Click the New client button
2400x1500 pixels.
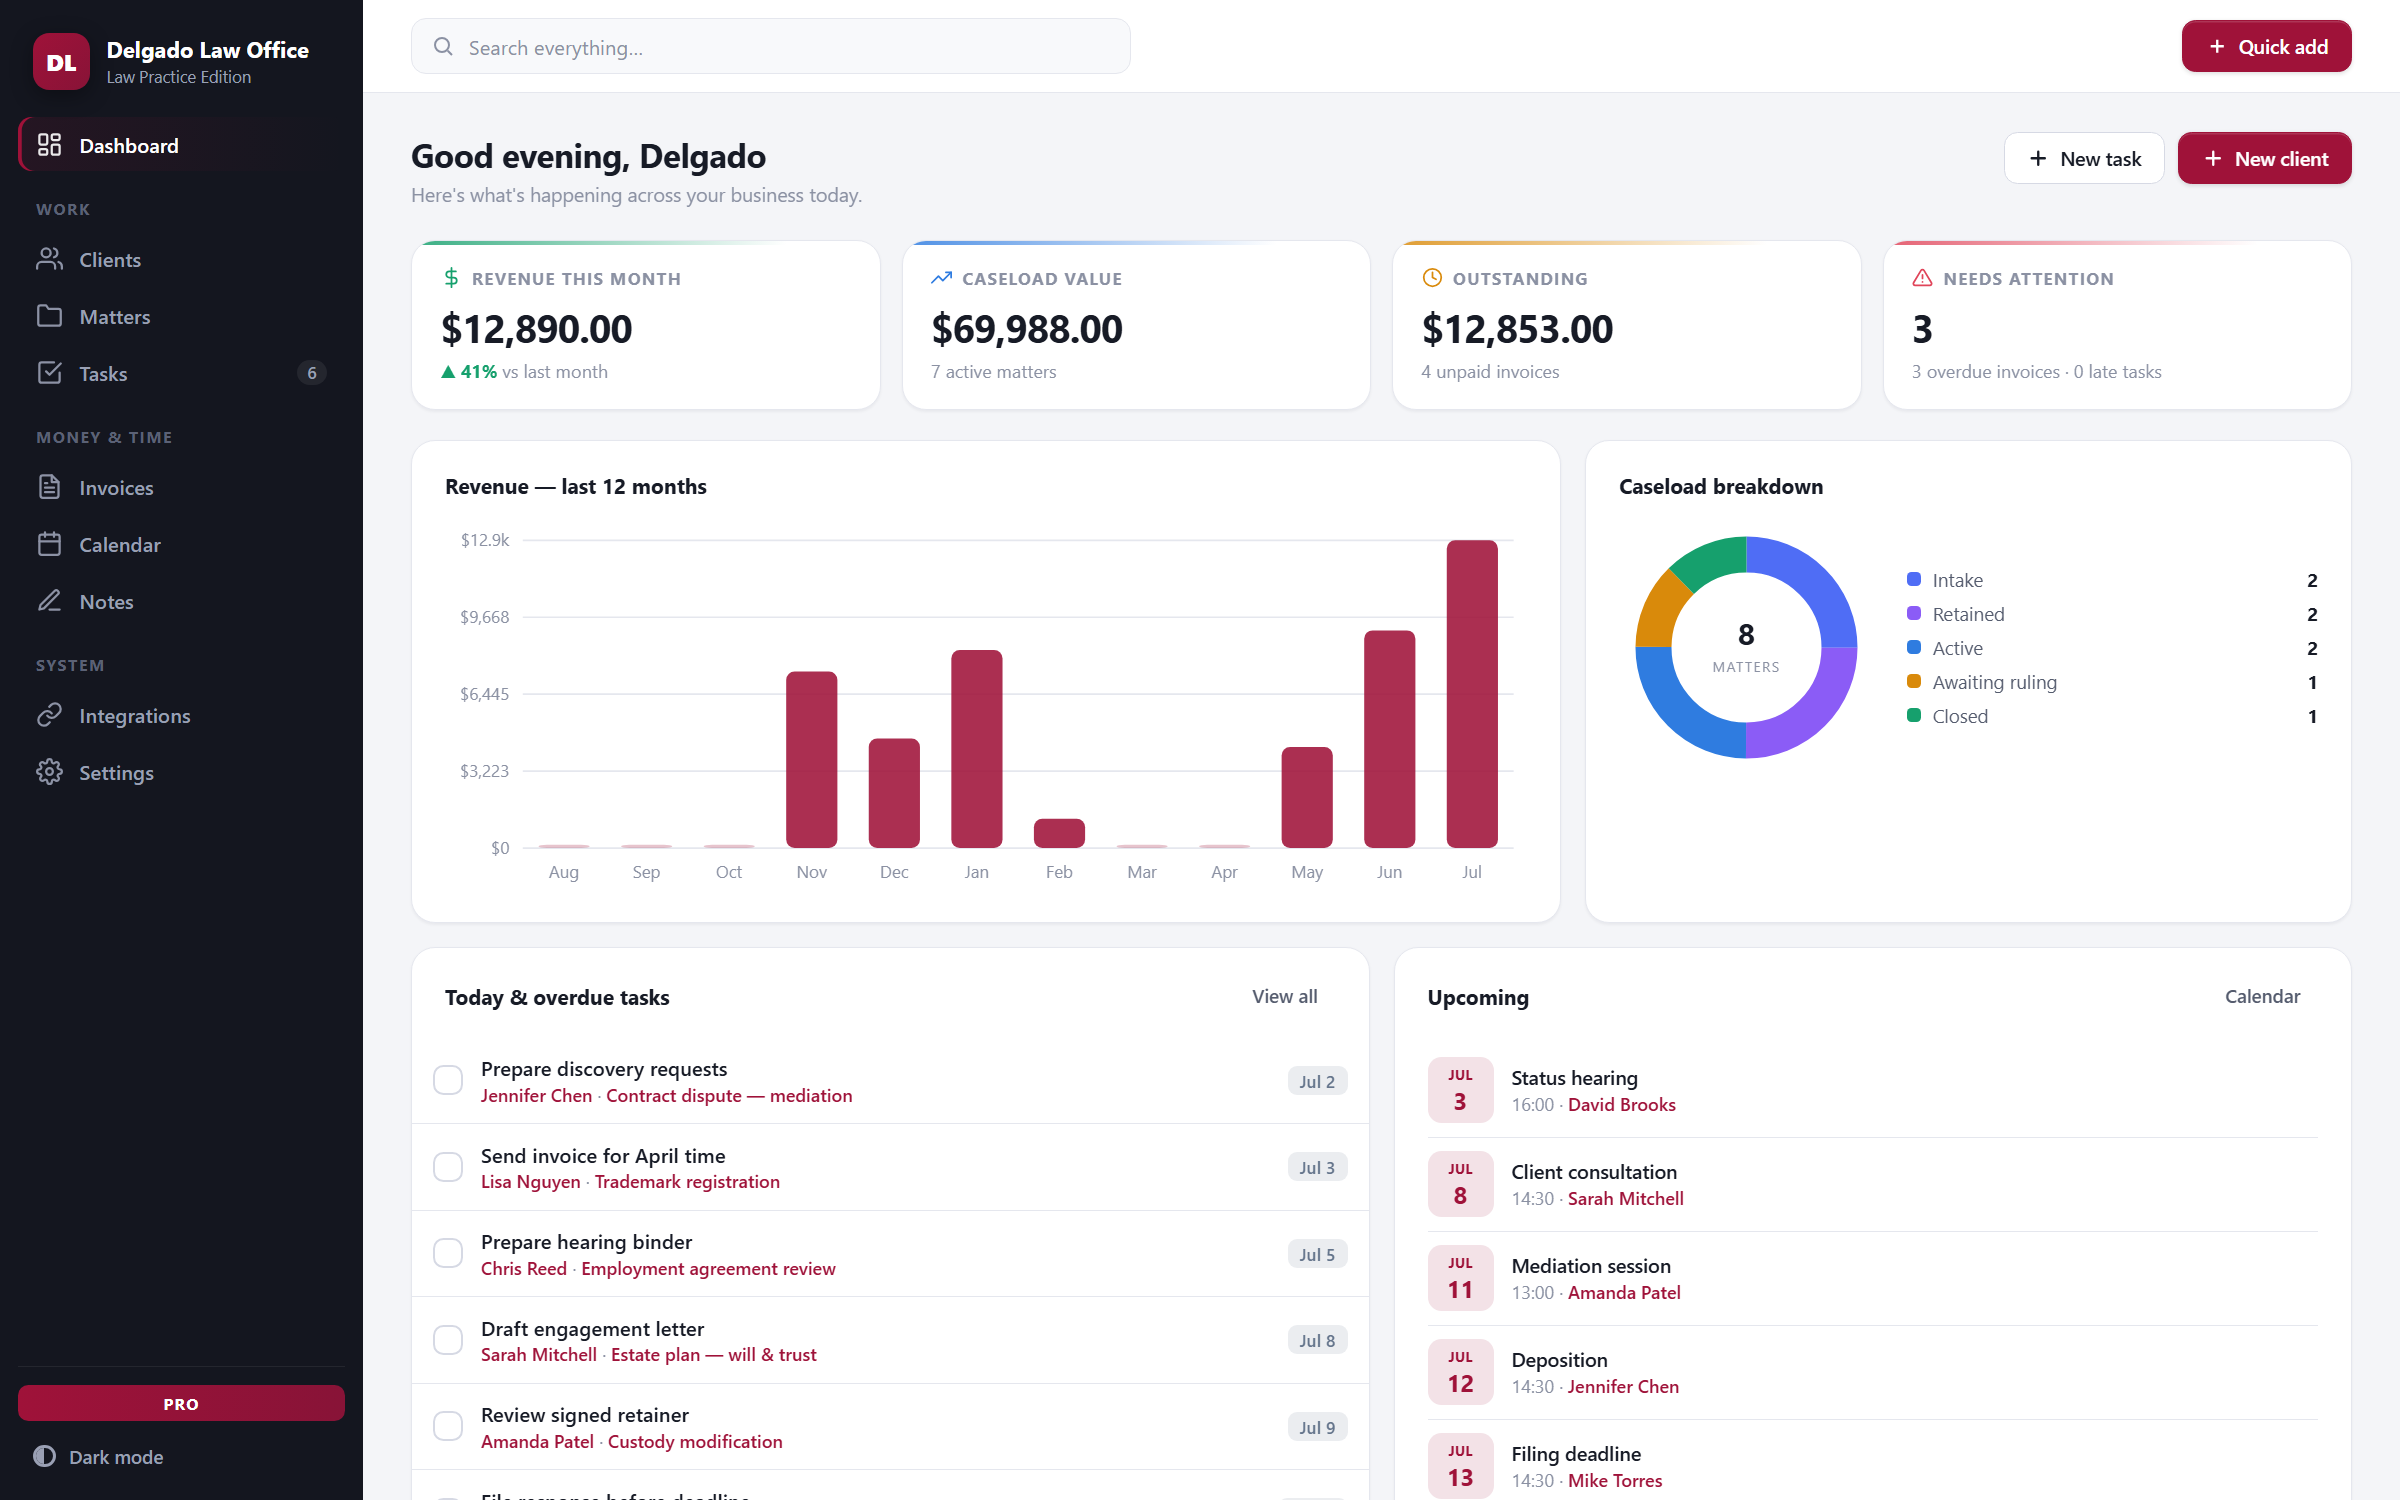pos(2264,158)
